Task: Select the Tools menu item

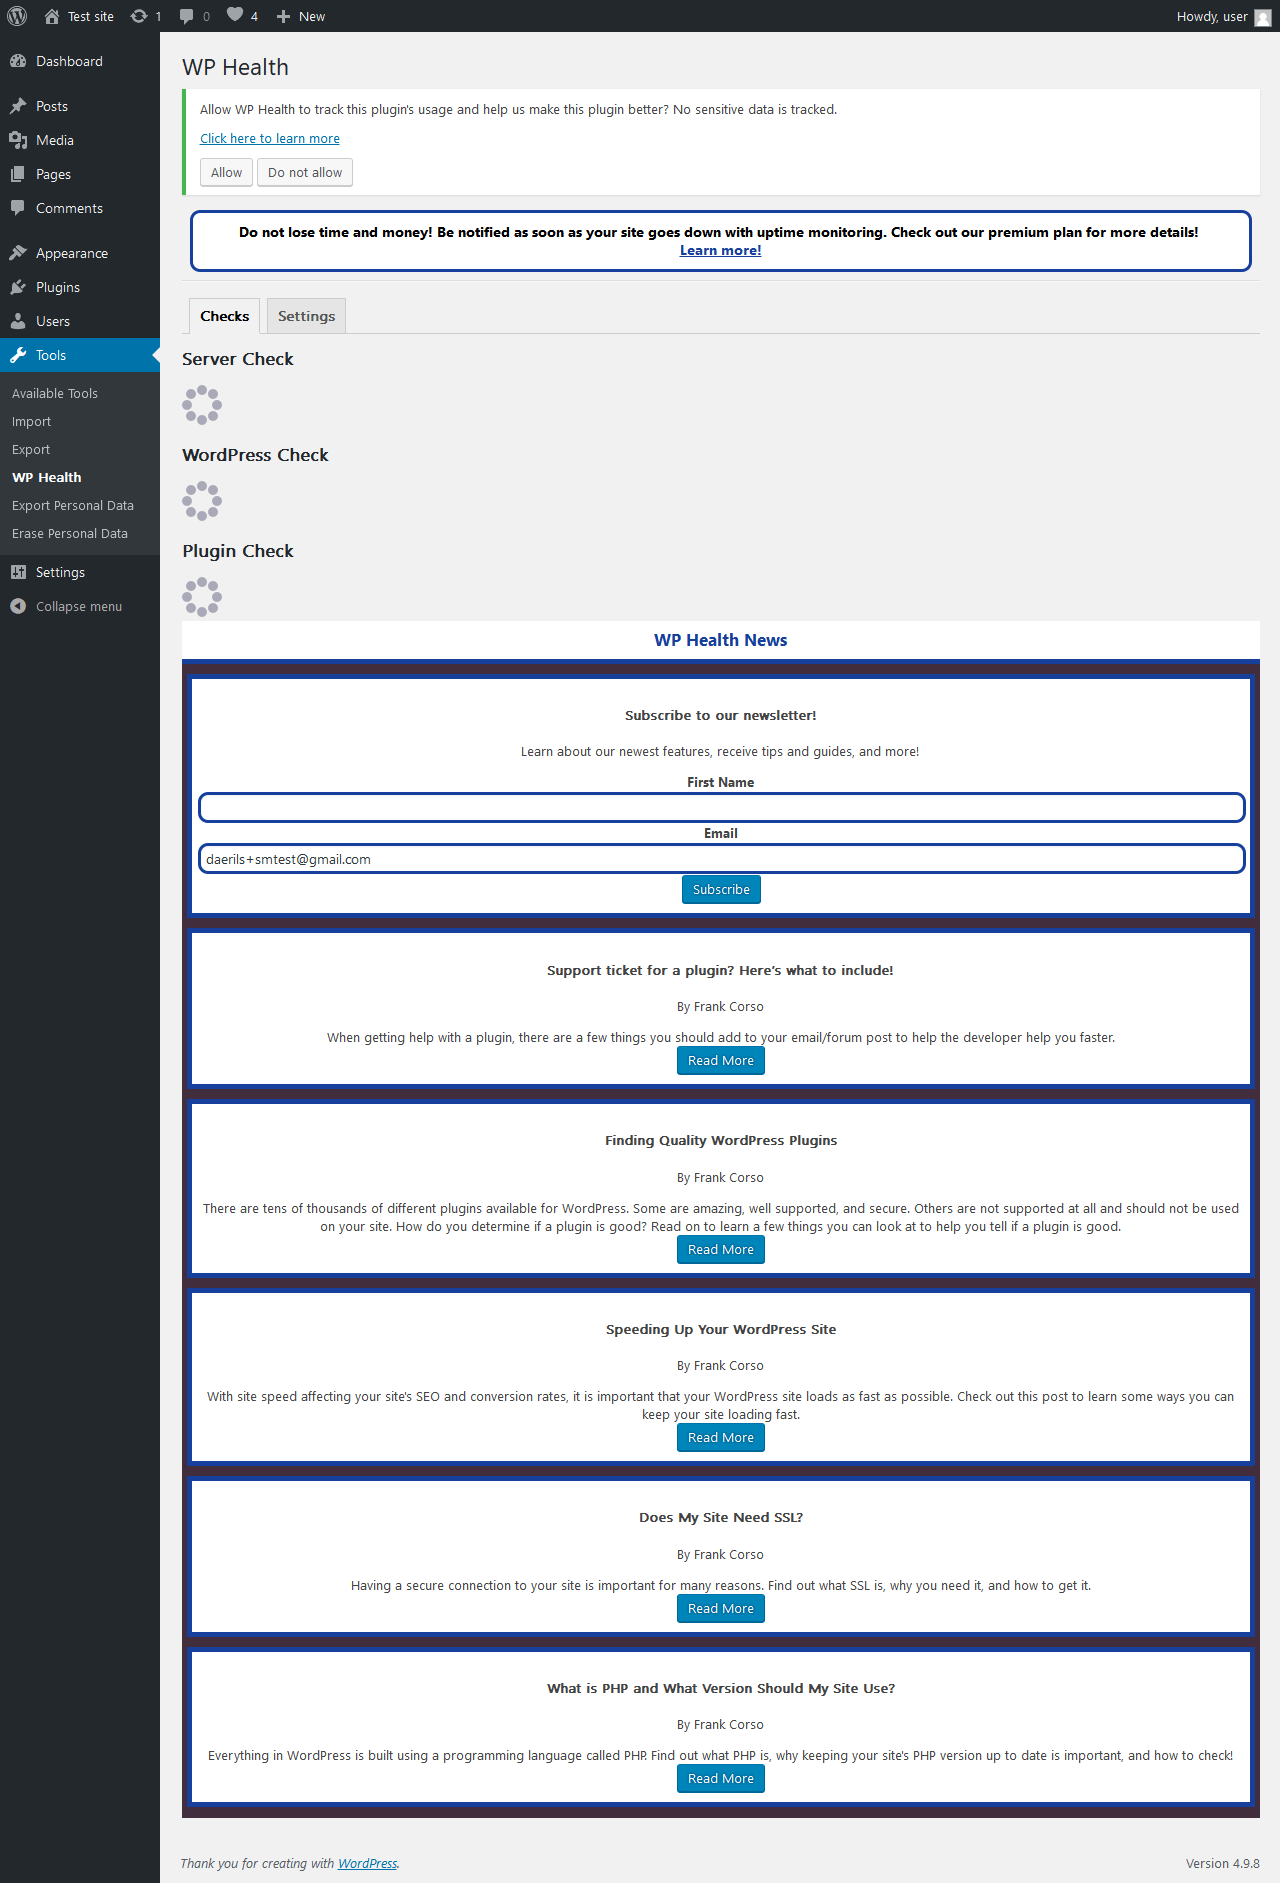Action: tap(80, 355)
